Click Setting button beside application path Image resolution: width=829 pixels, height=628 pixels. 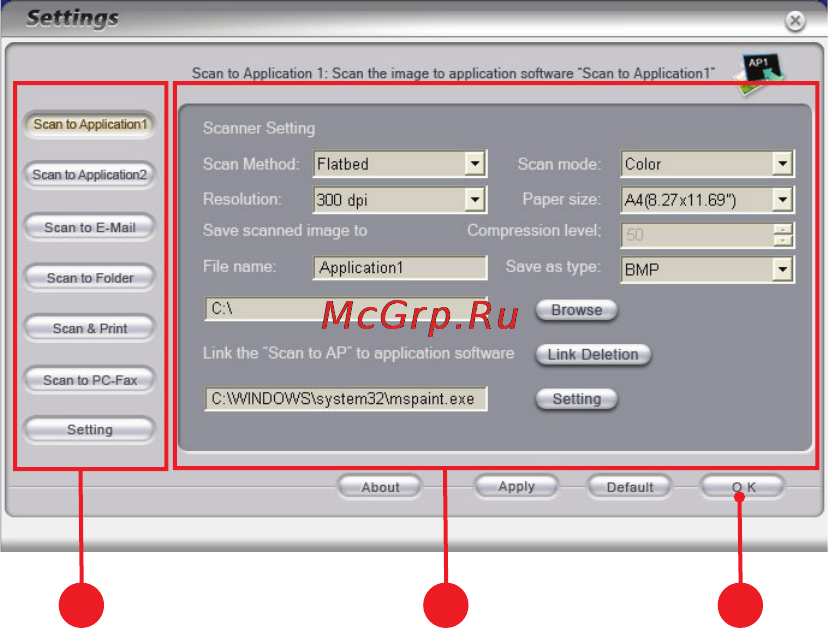click(576, 399)
